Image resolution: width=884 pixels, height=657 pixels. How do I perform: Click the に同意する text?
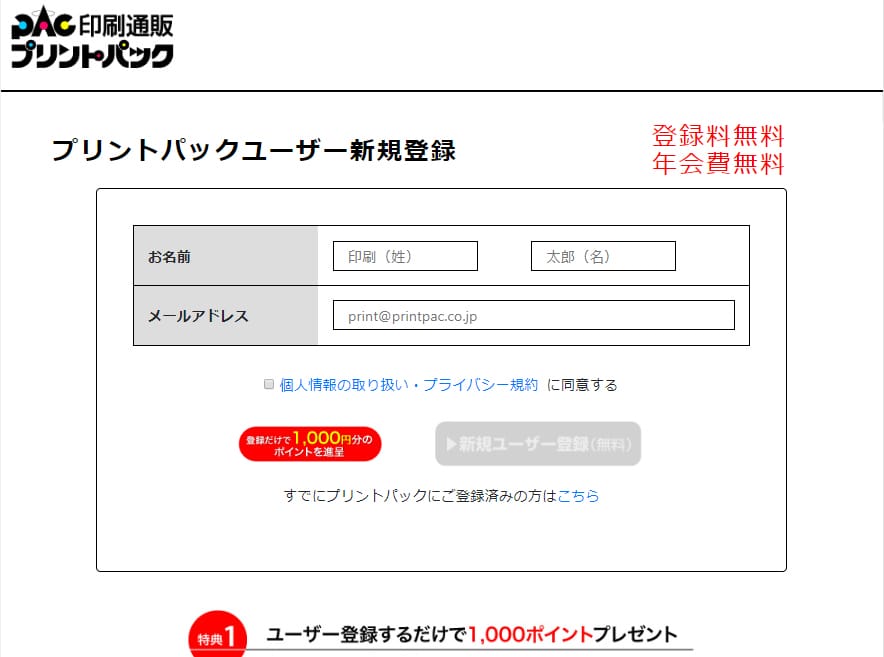tap(582, 385)
